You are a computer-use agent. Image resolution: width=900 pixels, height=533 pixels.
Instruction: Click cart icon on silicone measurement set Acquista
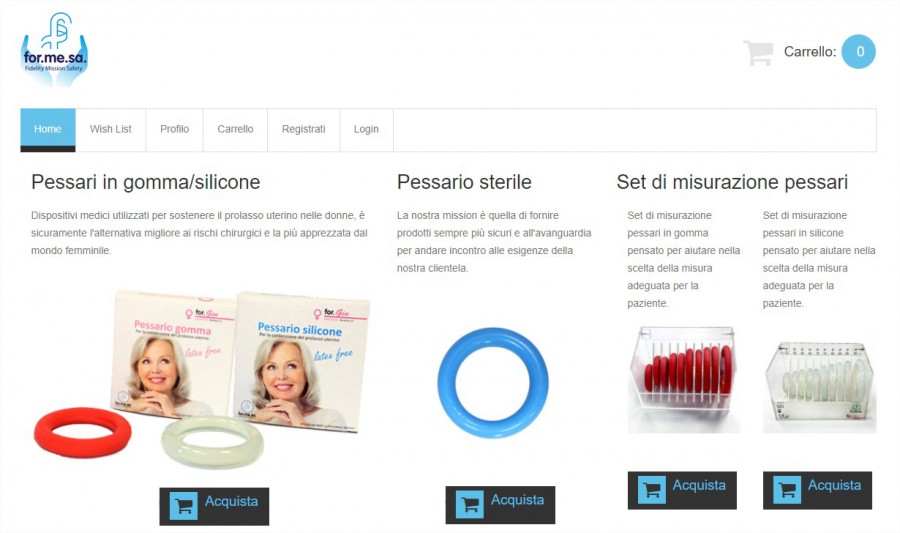click(x=787, y=490)
